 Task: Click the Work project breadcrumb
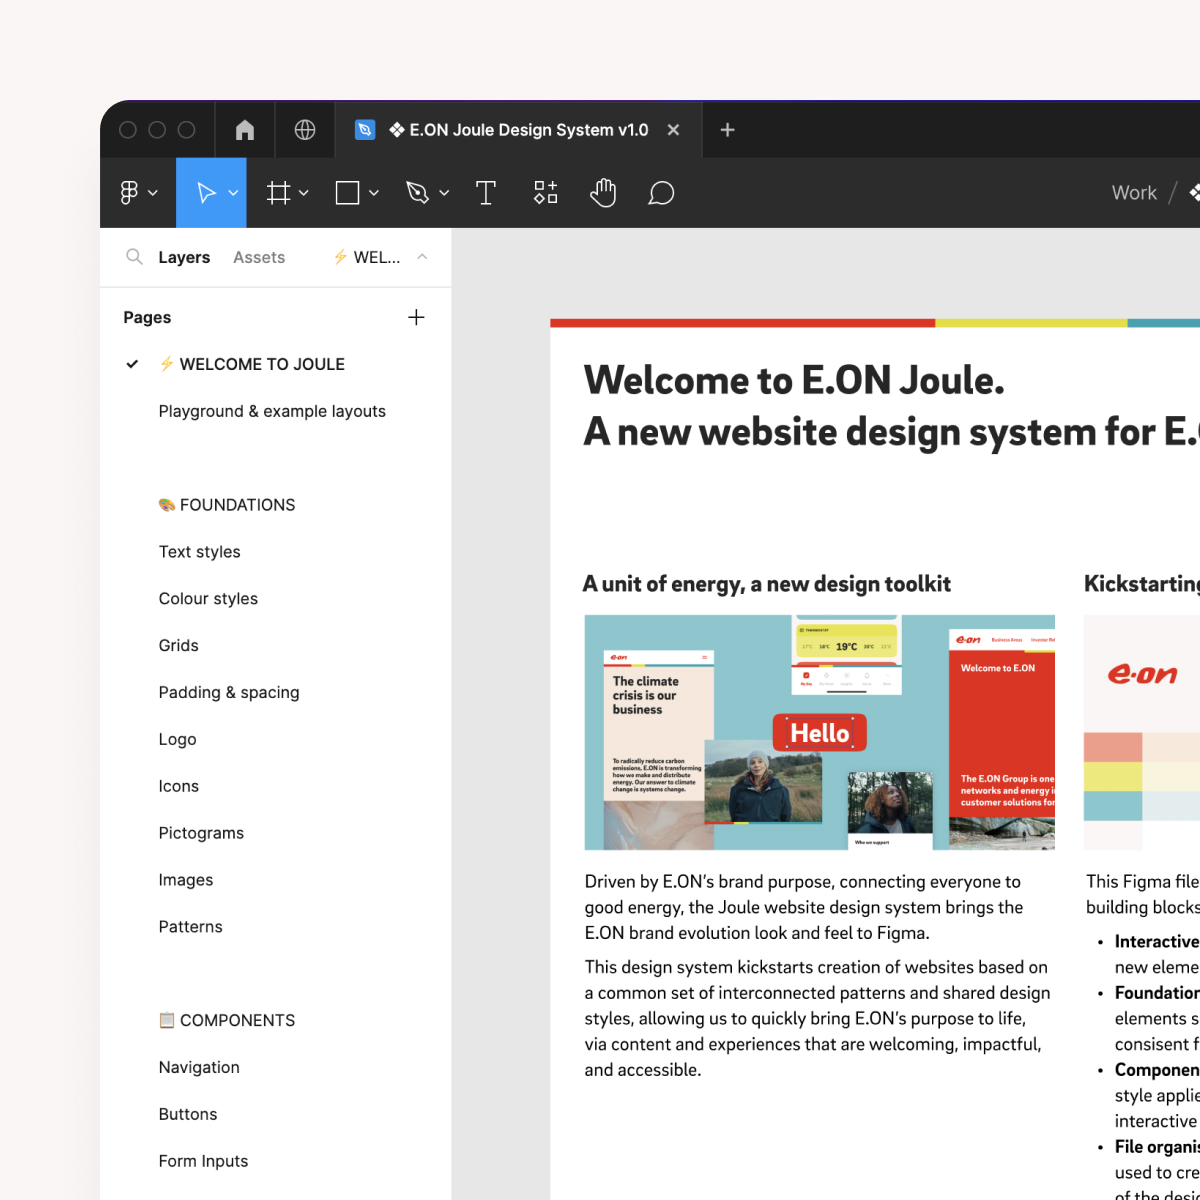coord(1134,193)
